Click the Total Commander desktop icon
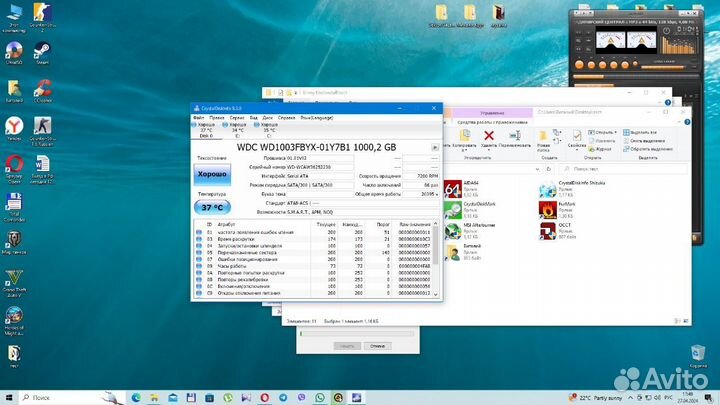This screenshot has width=720, height=405. coord(14,207)
